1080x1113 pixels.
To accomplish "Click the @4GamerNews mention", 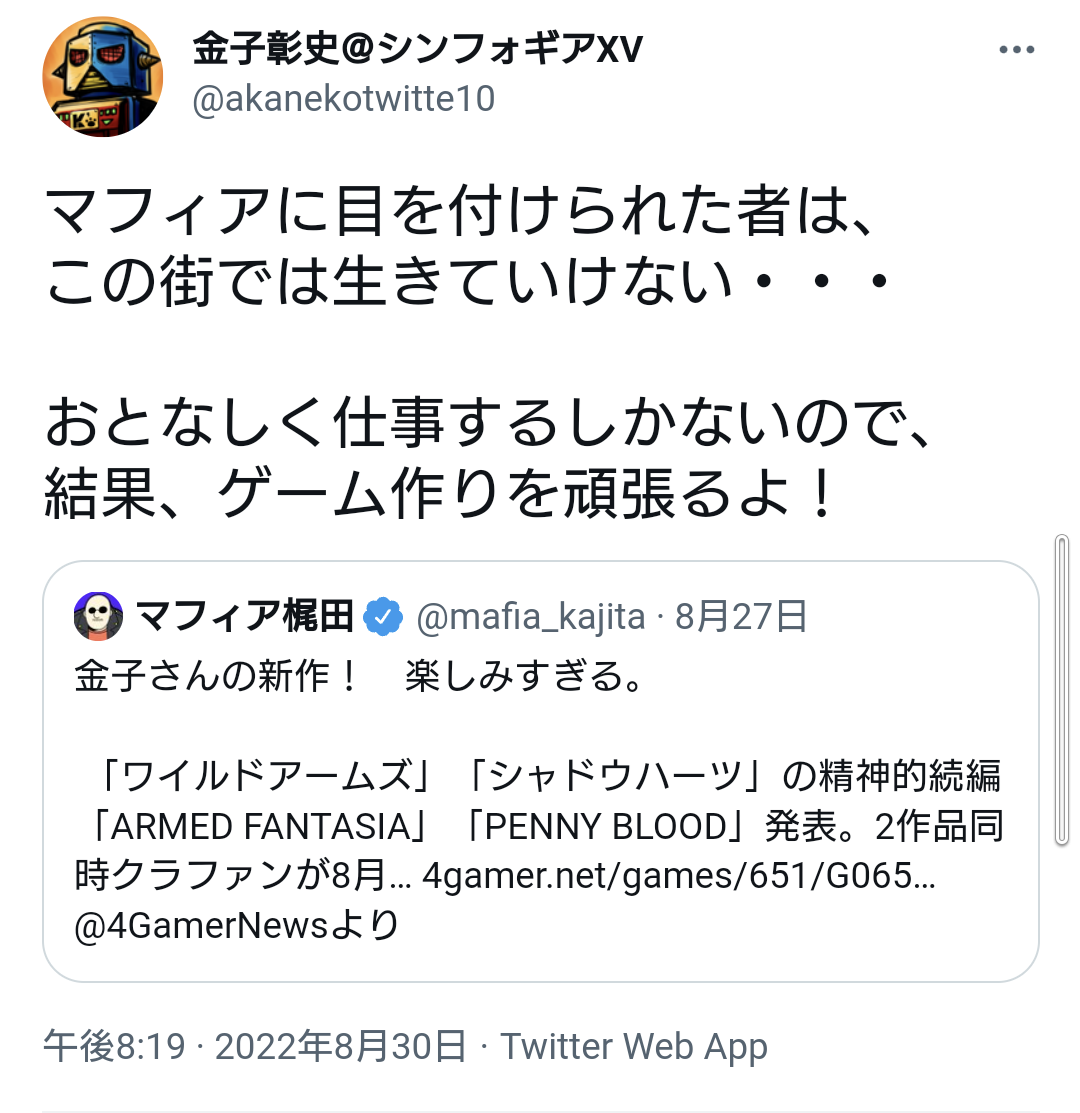I will pyautogui.click(x=201, y=927).
